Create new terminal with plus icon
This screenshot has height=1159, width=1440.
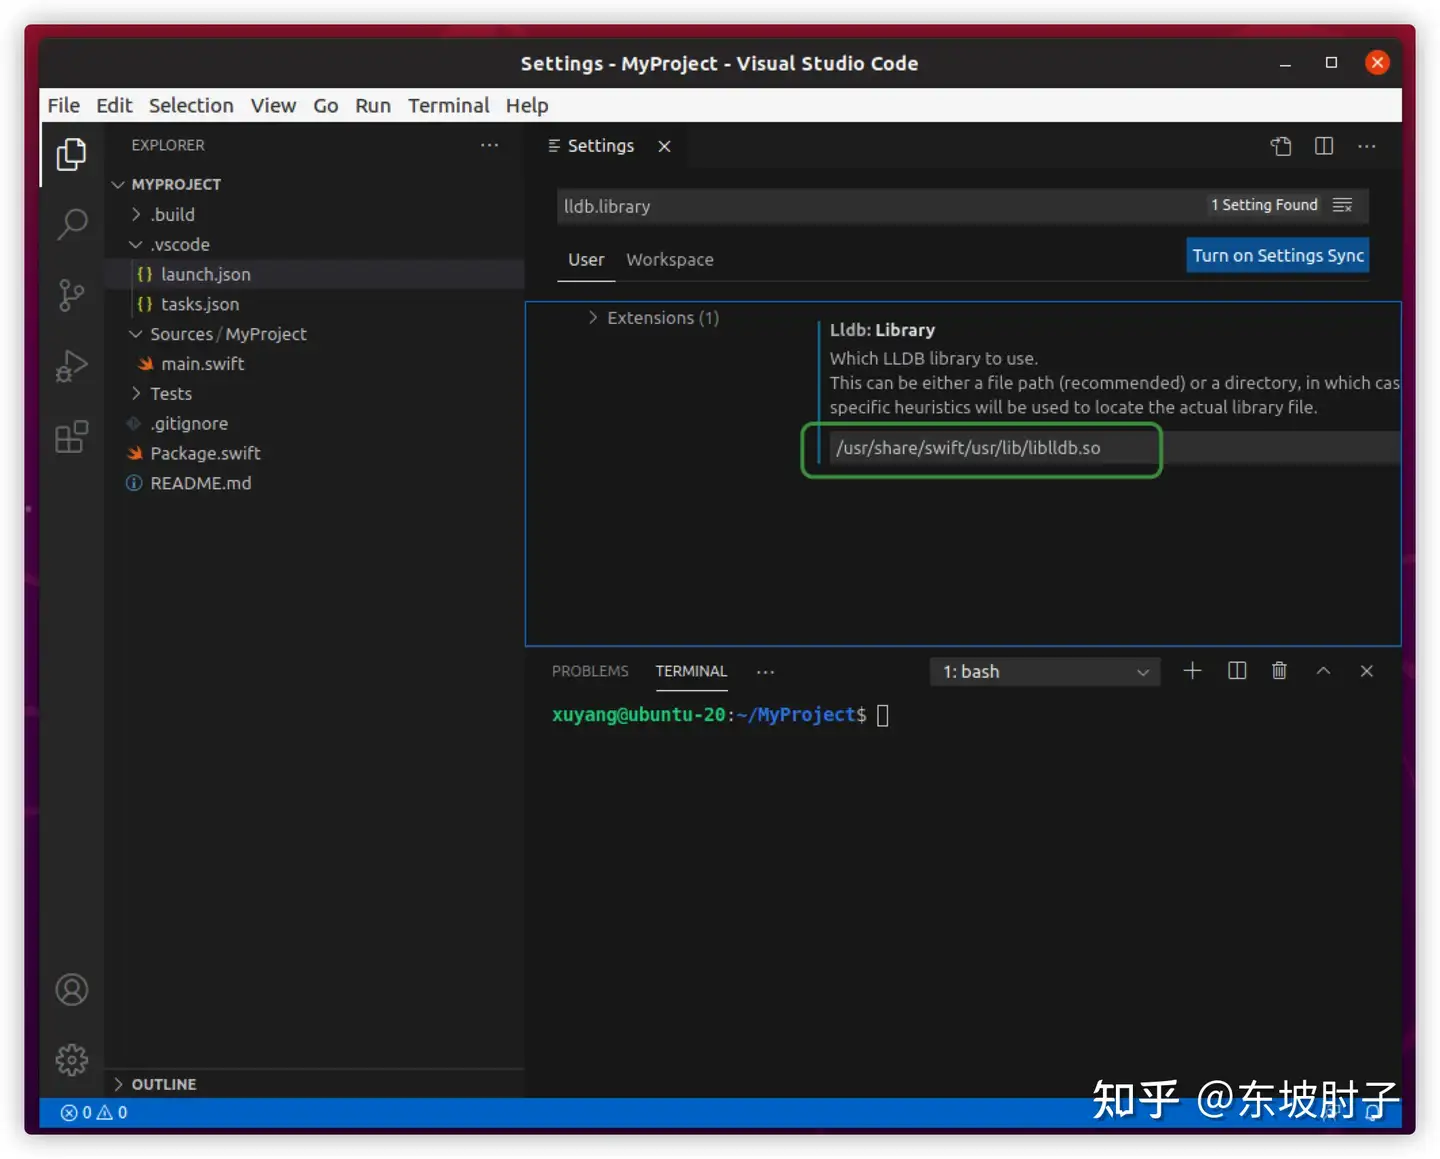pos(1192,671)
